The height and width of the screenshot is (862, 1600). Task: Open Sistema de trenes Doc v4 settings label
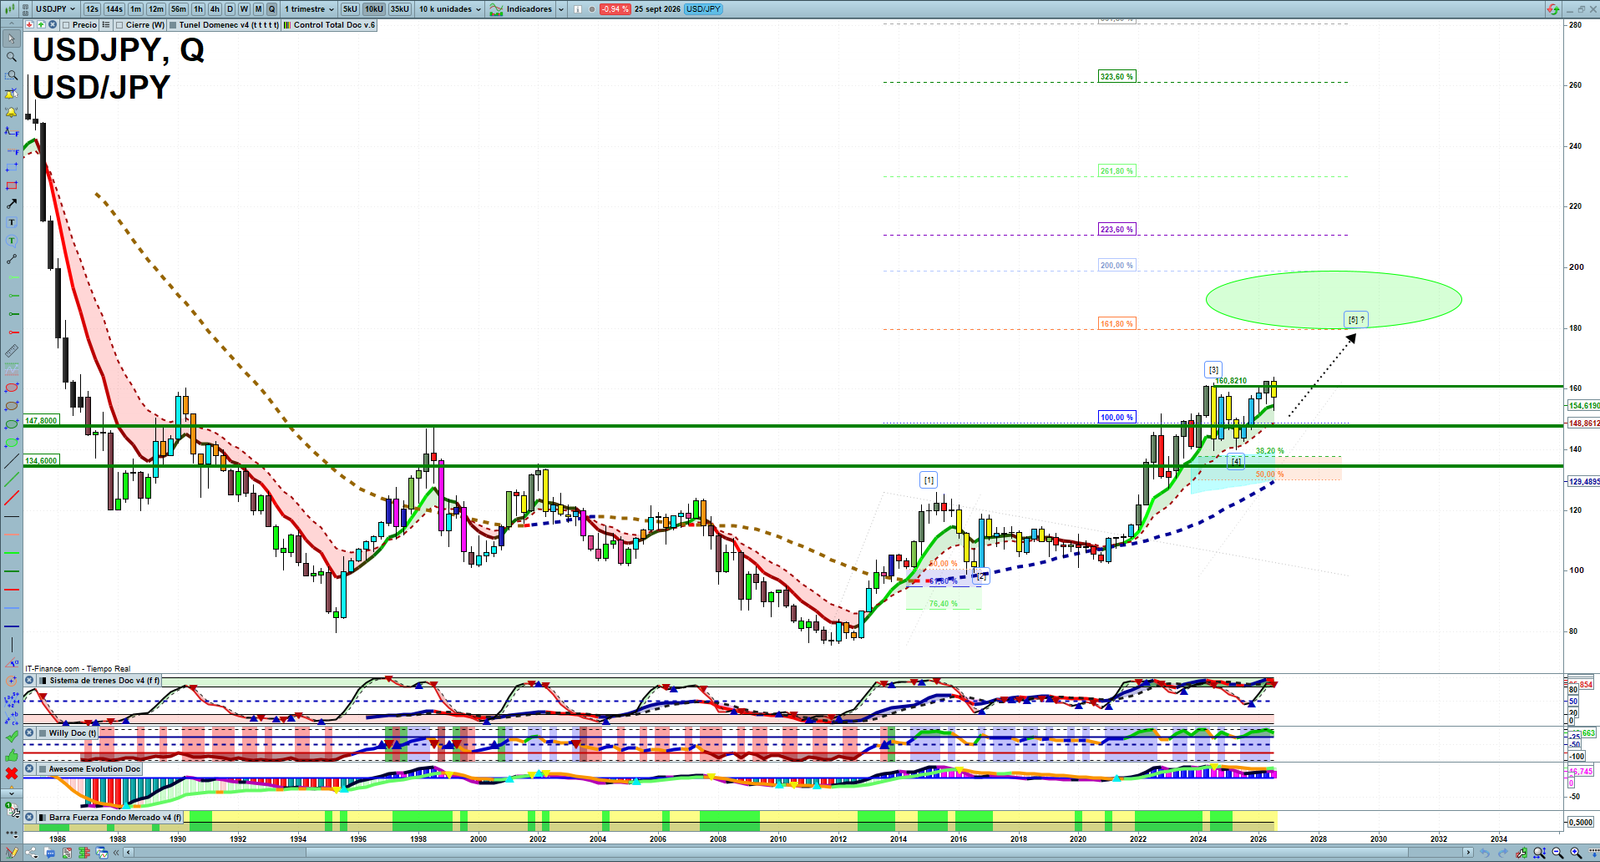click(x=104, y=681)
